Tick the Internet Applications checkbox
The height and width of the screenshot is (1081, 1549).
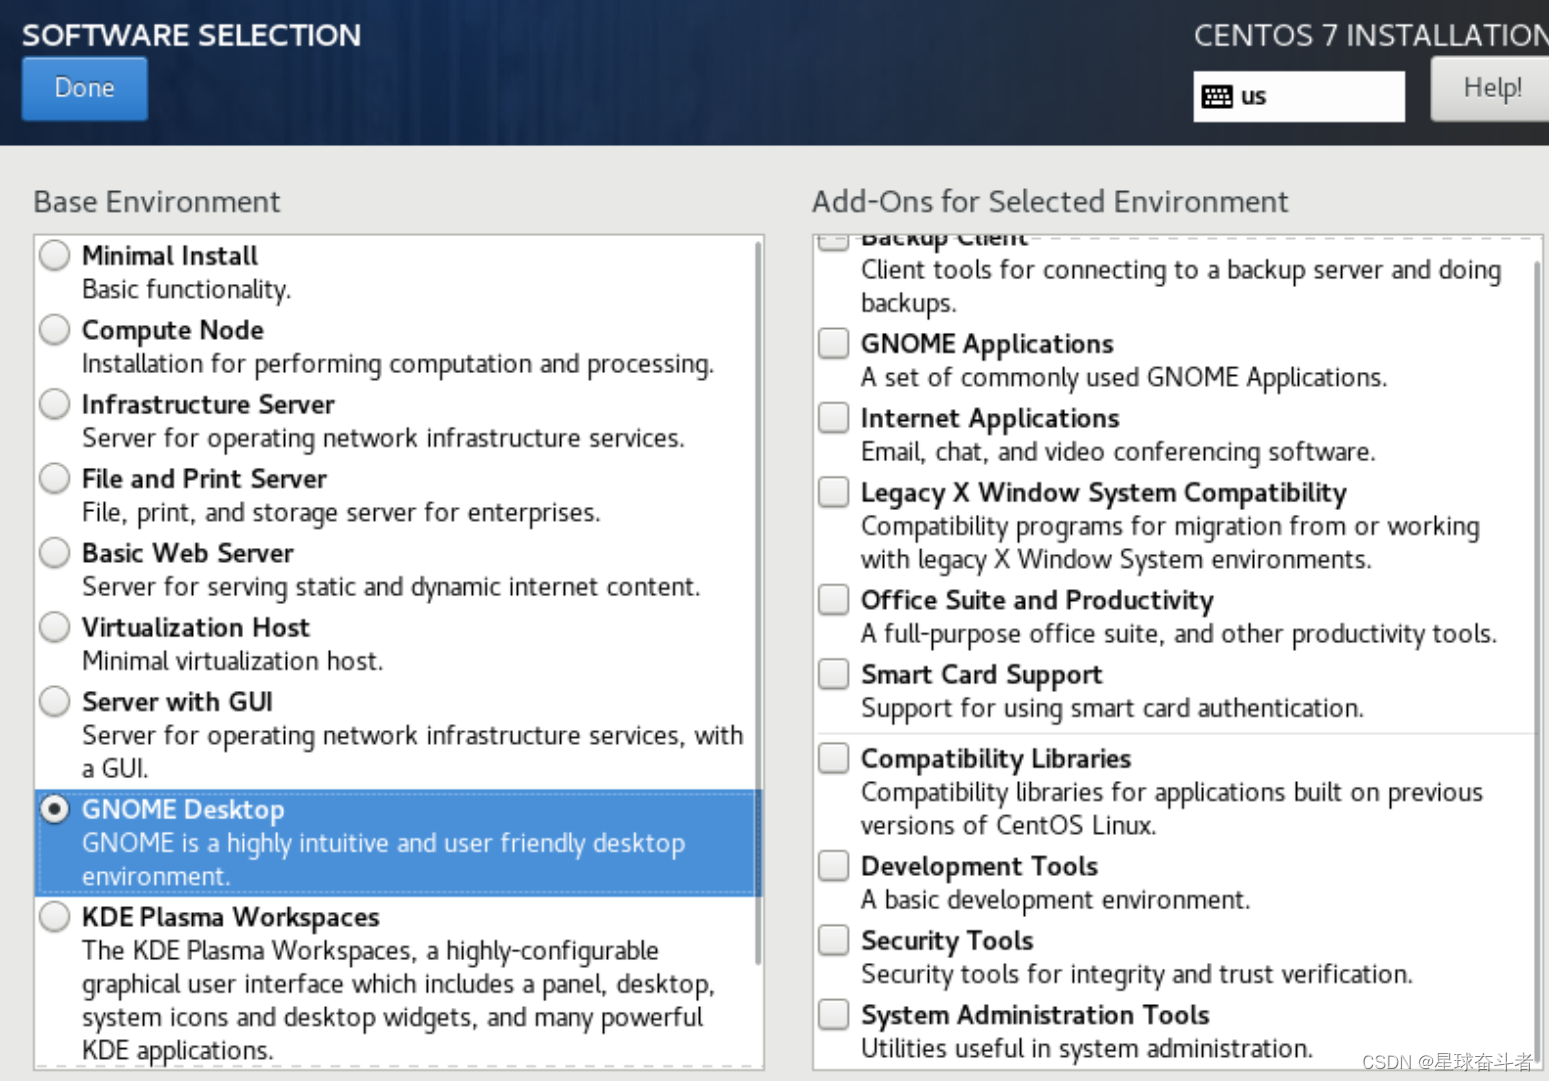tap(833, 417)
